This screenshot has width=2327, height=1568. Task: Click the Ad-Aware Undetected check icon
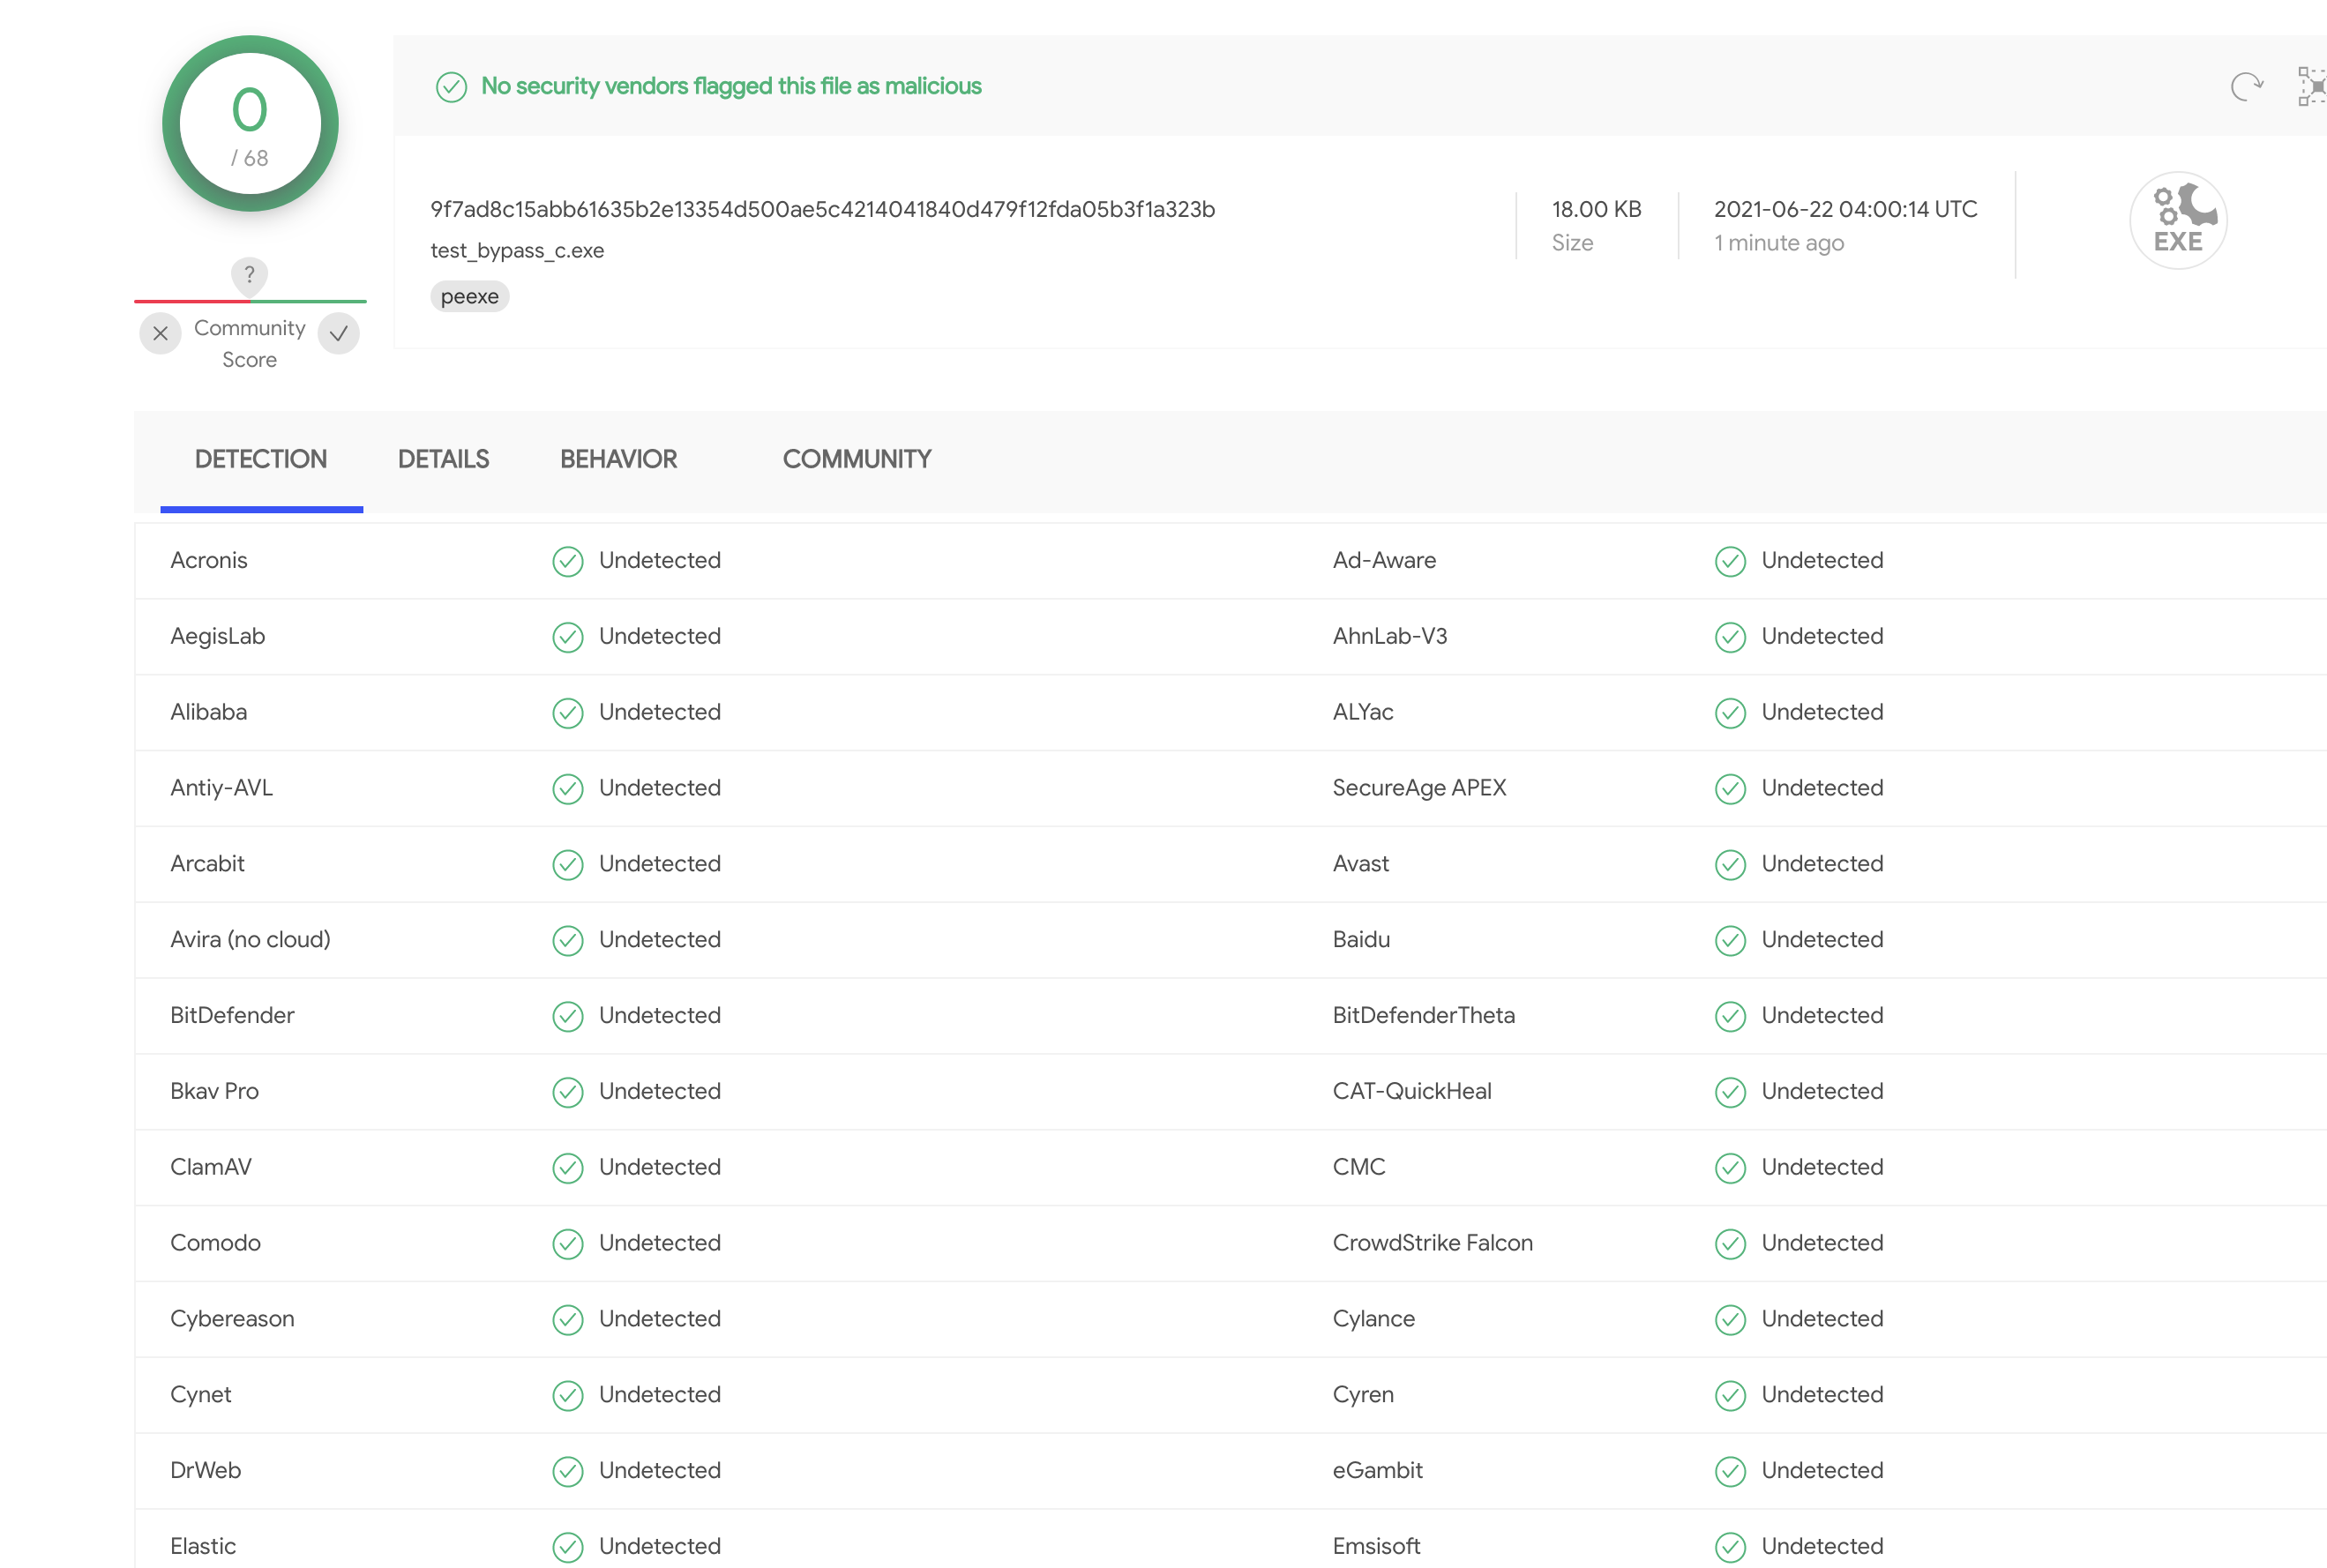coord(1730,562)
